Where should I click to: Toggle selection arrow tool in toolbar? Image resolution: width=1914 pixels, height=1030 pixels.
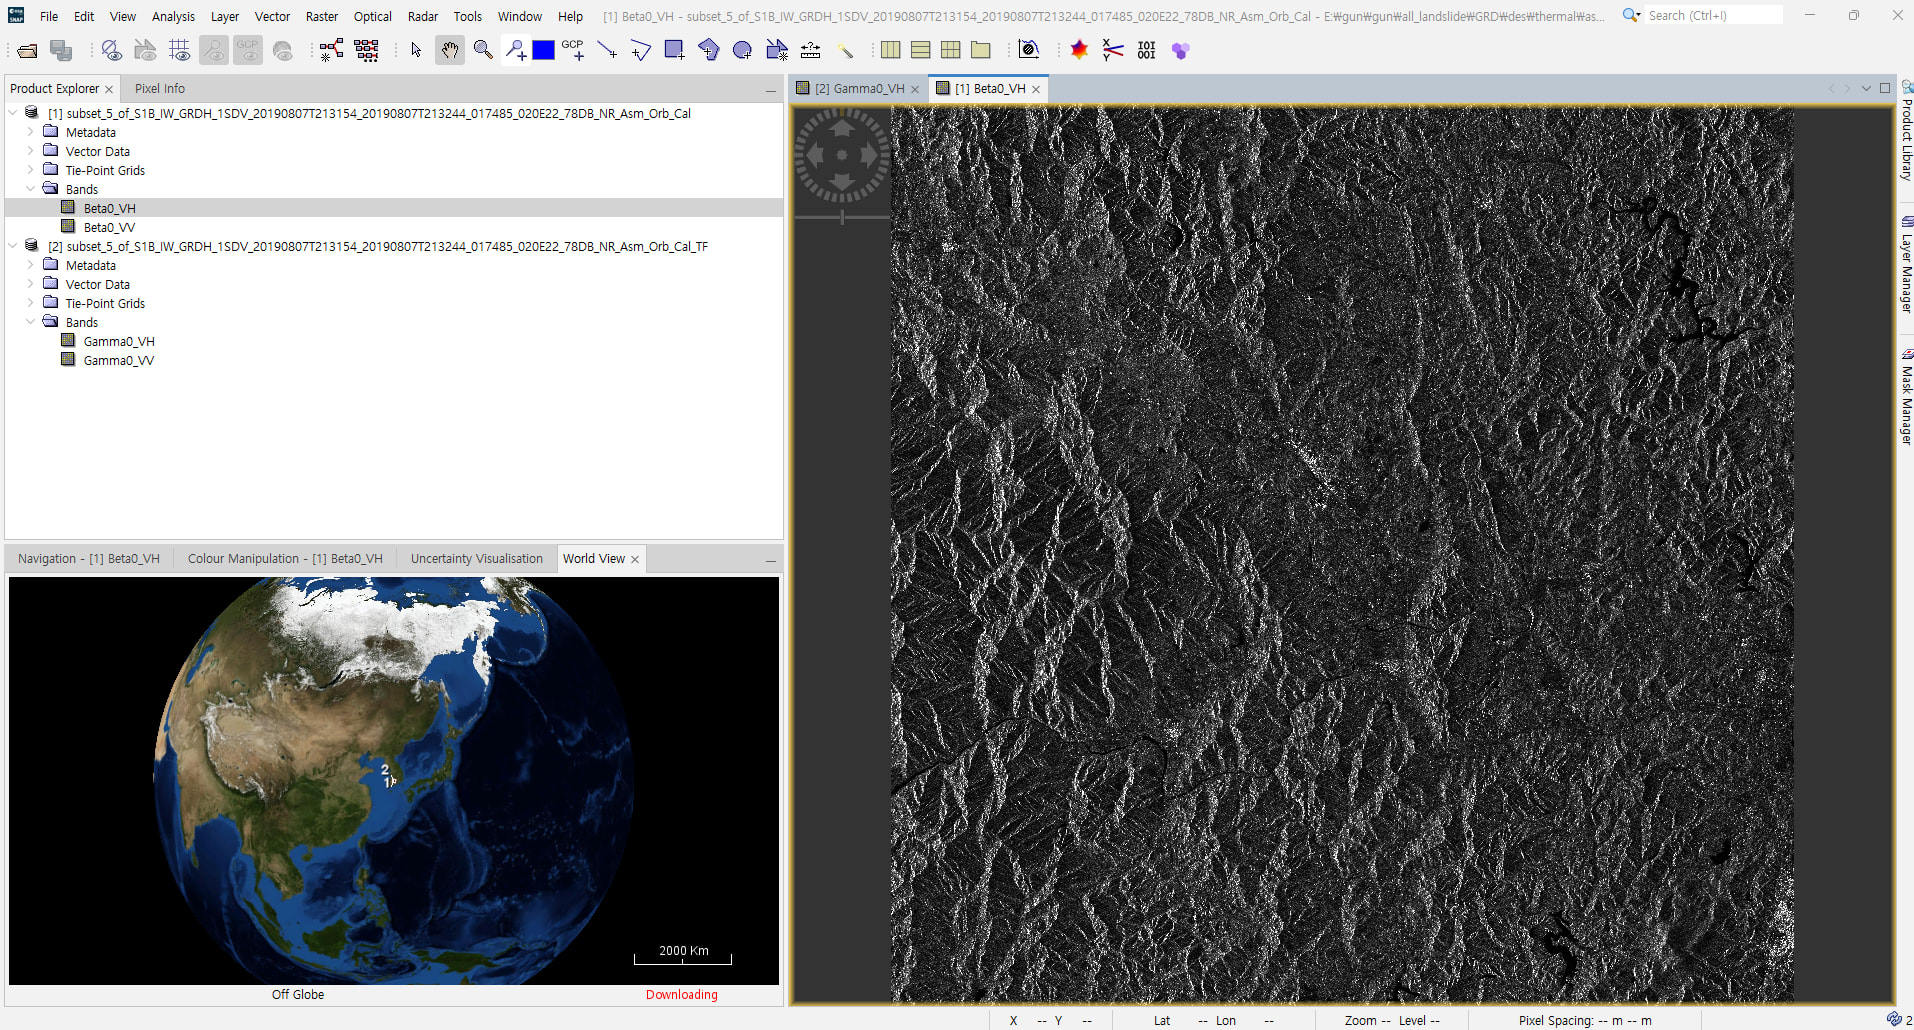[416, 50]
